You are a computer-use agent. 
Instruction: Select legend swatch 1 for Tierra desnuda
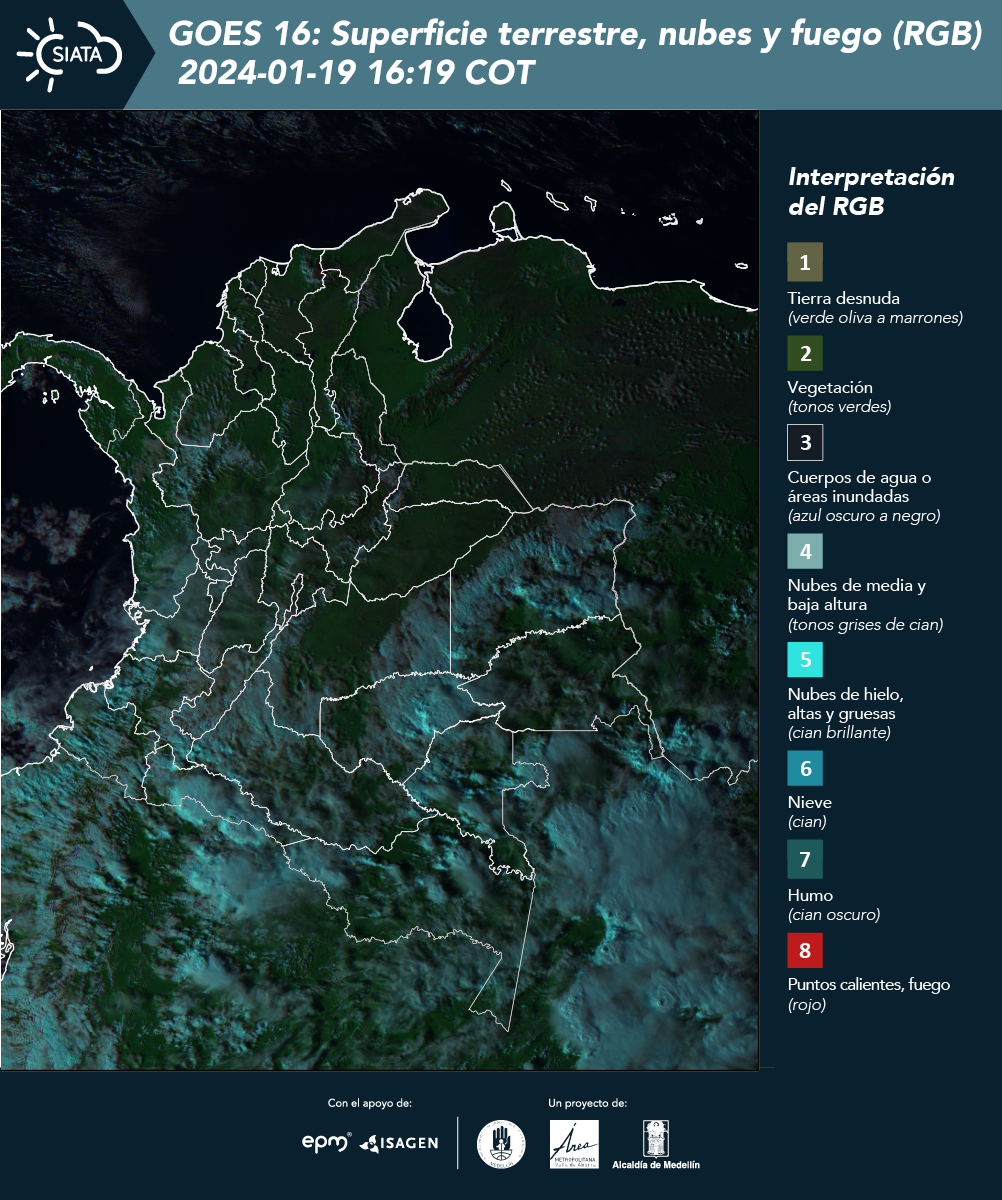click(x=805, y=262)
